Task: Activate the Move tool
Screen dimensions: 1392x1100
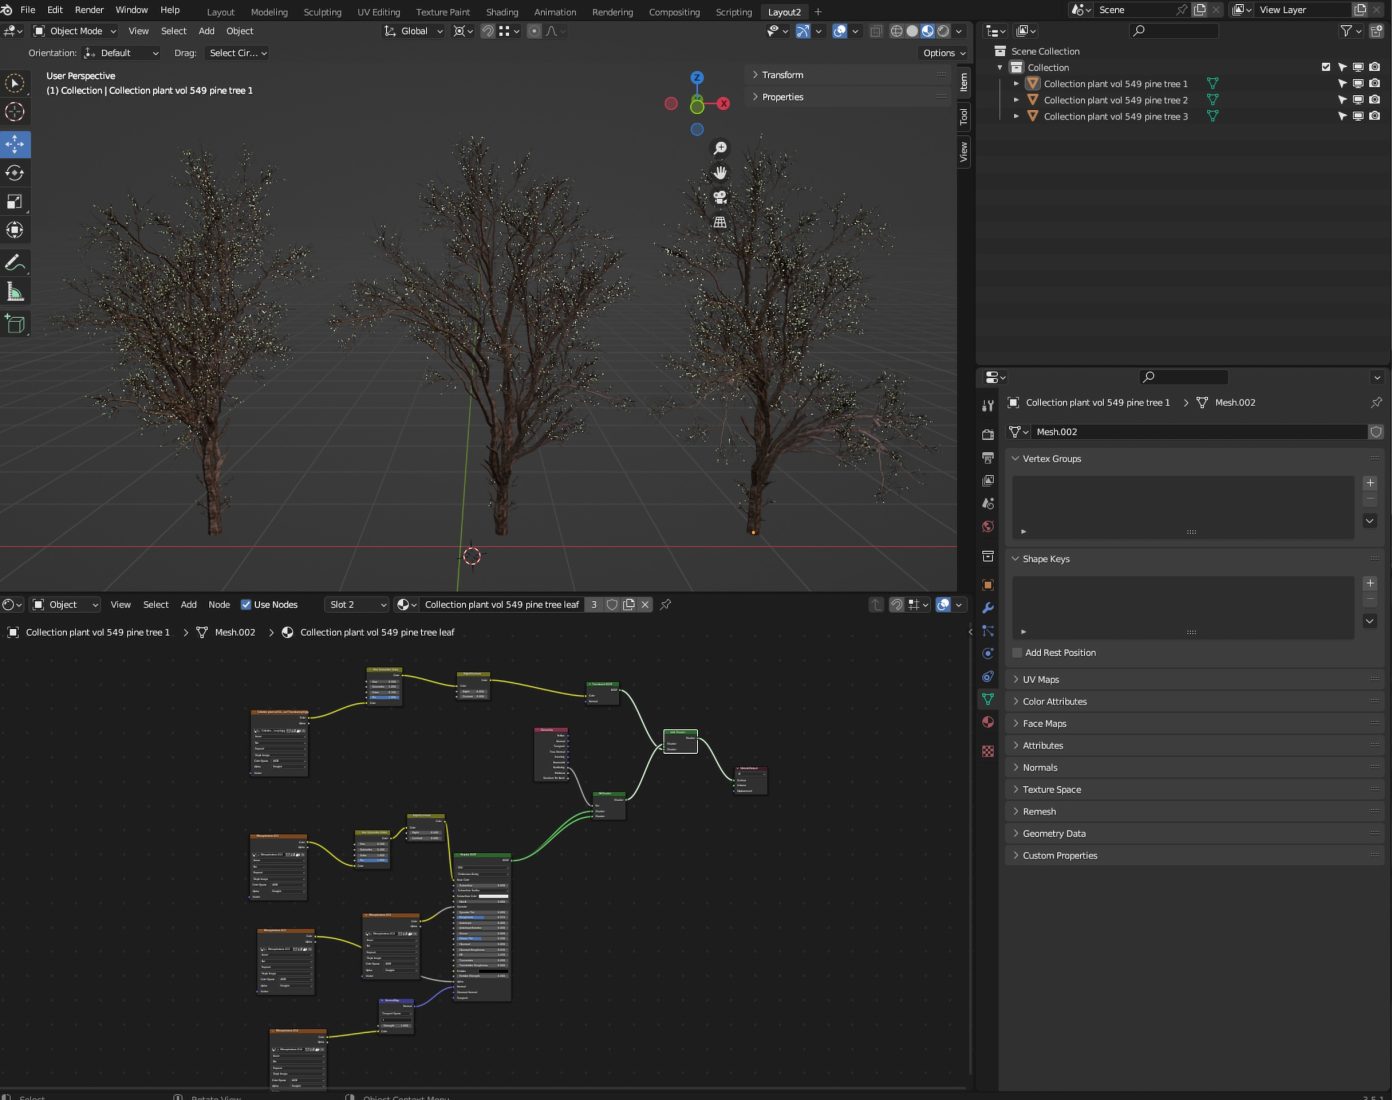Action: coord(15,144)
